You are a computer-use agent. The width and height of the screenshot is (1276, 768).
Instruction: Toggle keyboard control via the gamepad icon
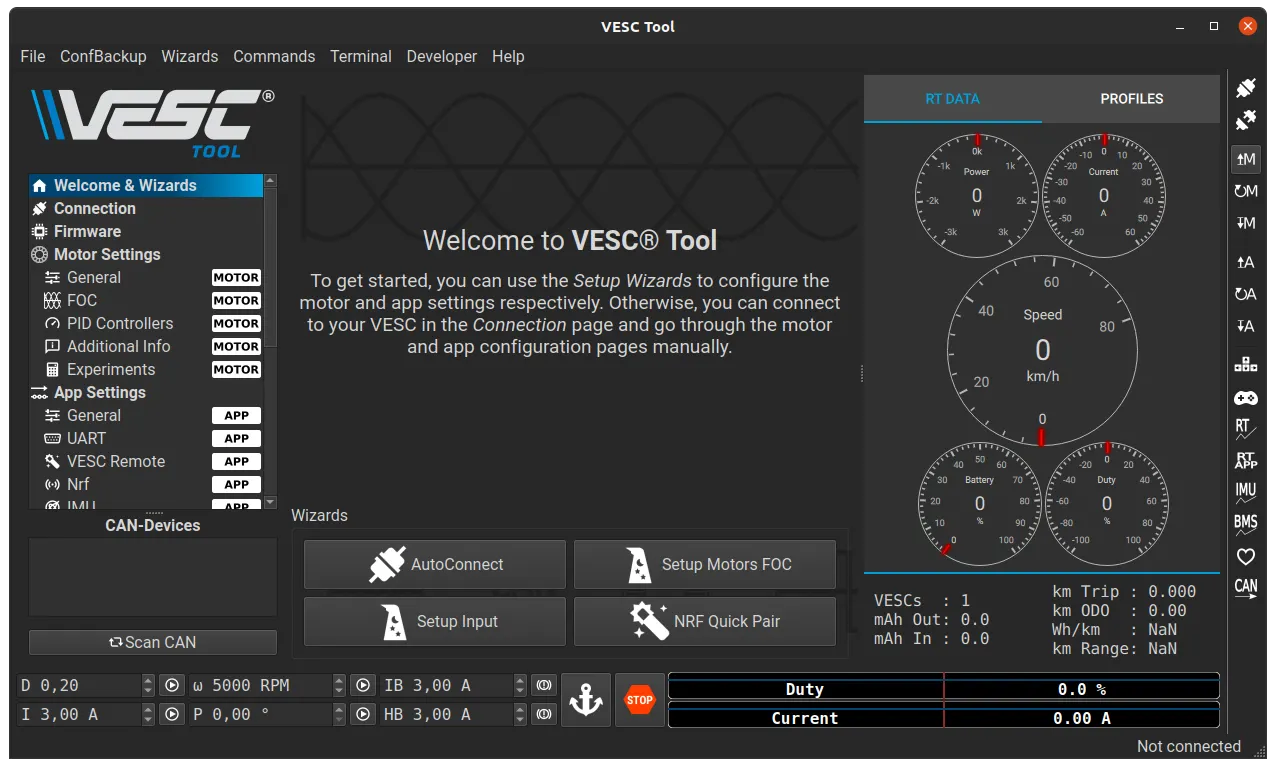pos(1245,398)
